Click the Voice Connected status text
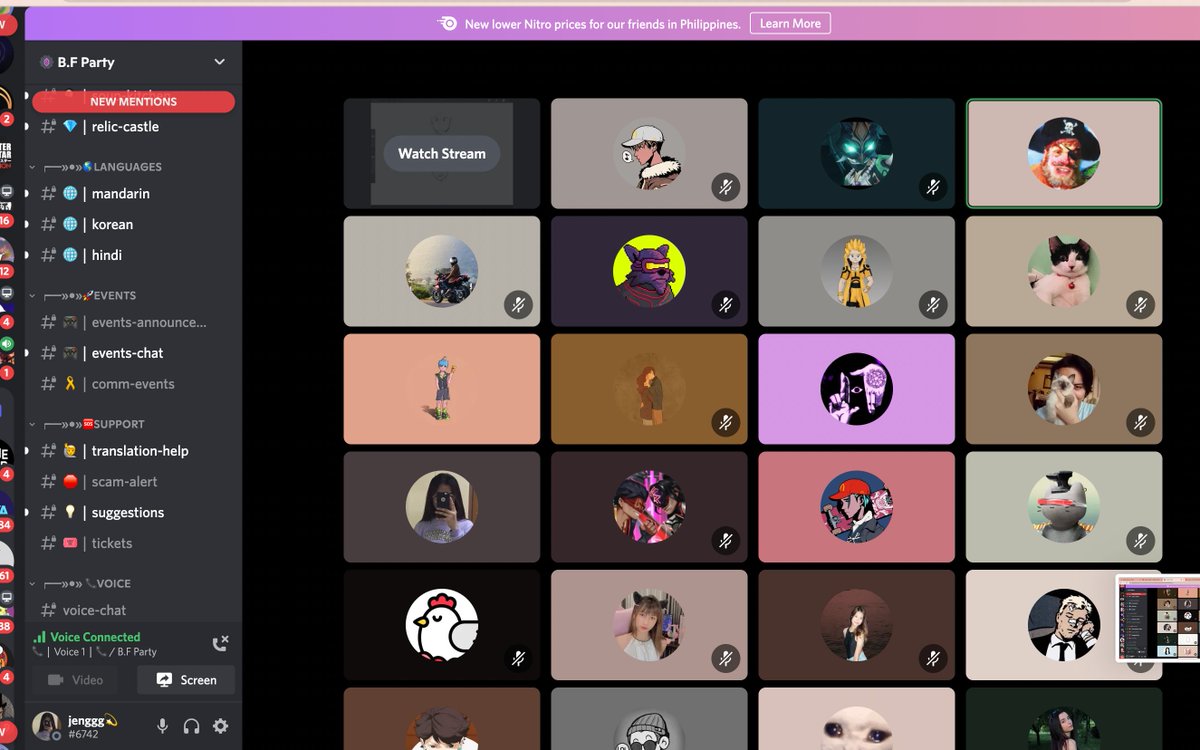Image resolution: width=1200 pixels, height=750 pixels. click(95, 637)
